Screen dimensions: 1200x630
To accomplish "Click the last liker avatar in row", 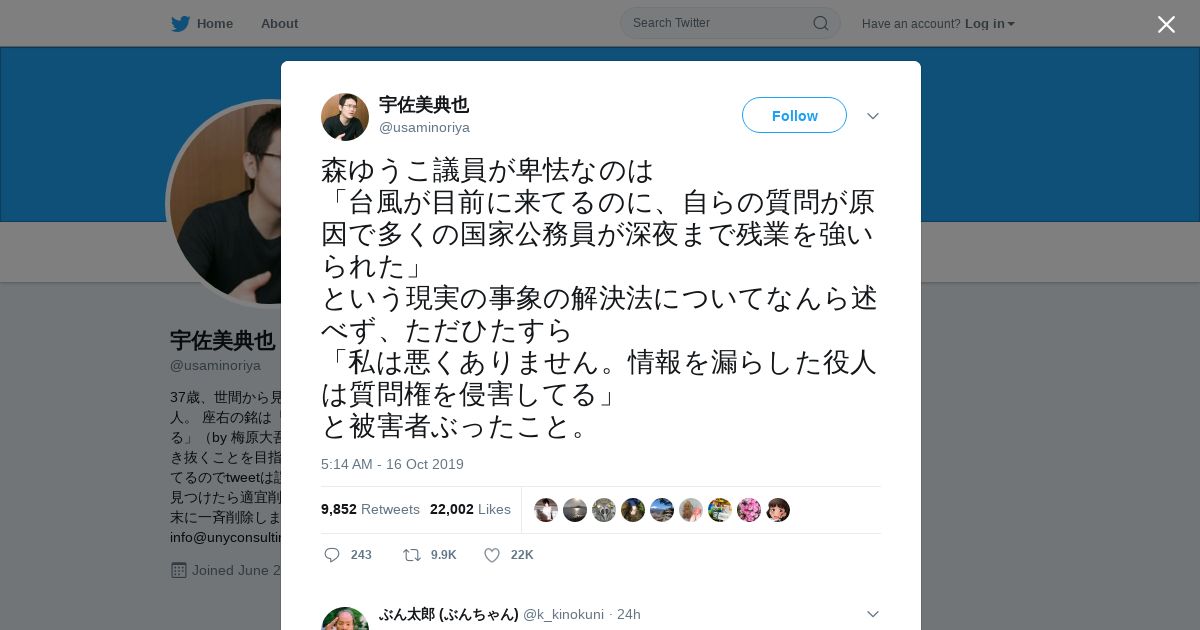I will click(778, 510).
